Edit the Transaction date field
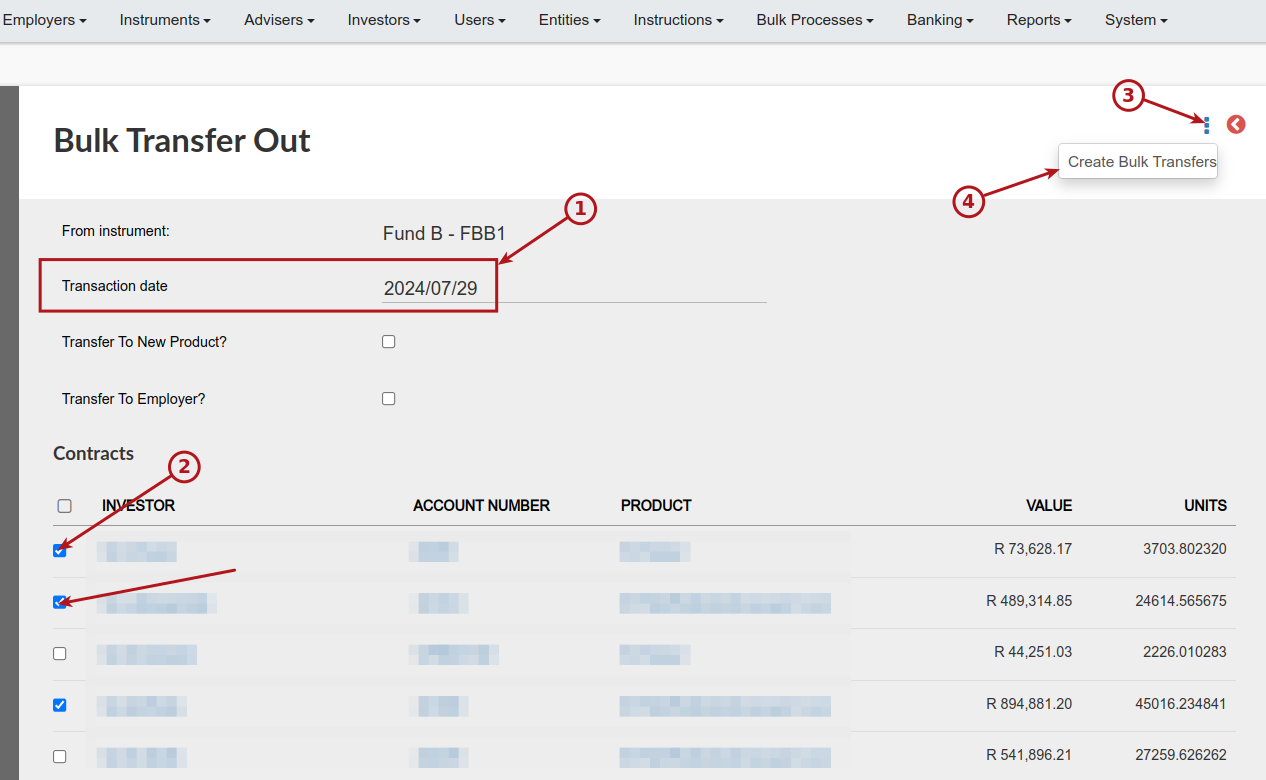The image size is (1266, 780). (574, 288)
